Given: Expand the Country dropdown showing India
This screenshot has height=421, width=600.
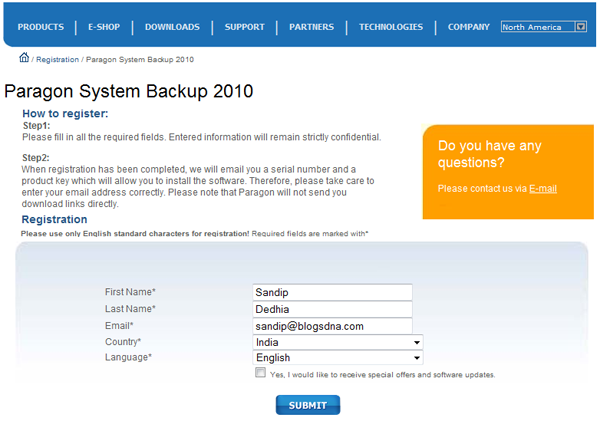Looking at the screenshot, I should point(338,342).
